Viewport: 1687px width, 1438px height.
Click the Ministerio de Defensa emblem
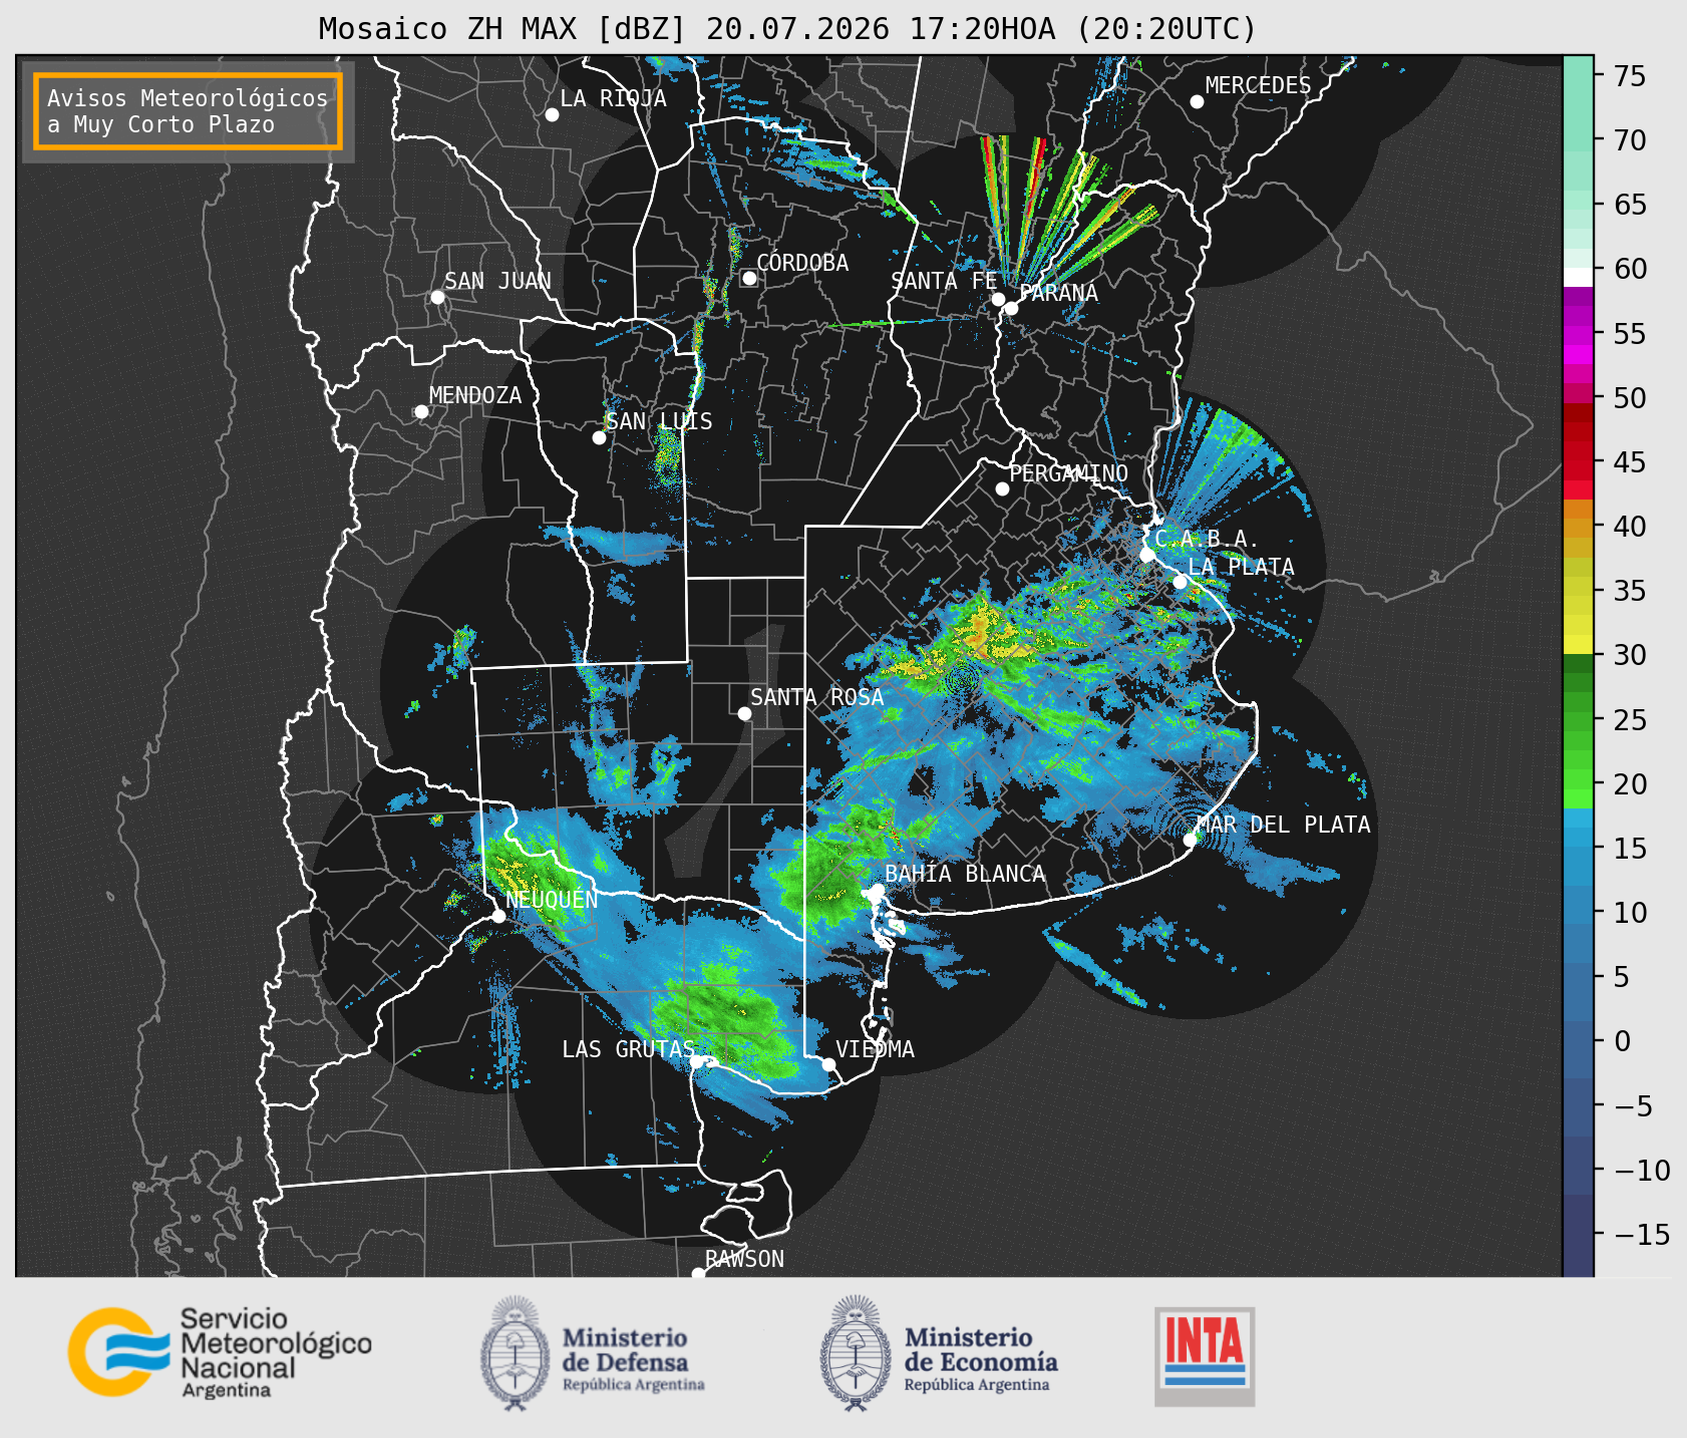(515, 1352)
